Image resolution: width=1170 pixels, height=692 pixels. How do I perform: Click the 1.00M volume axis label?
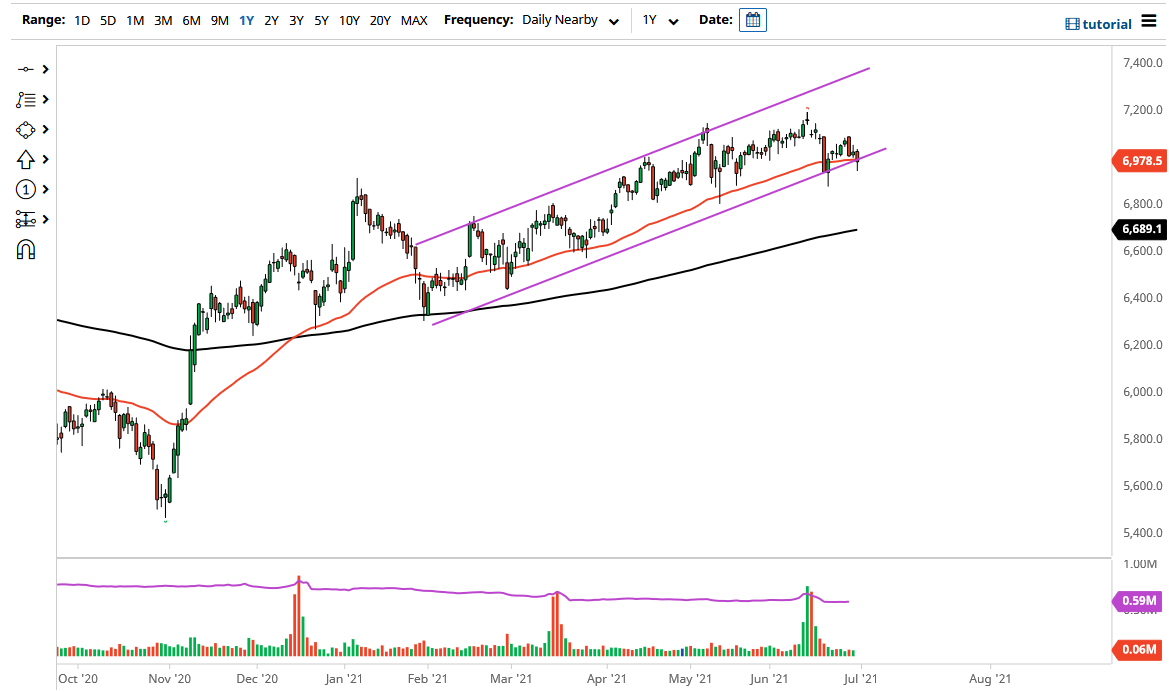[x=1140, y=564]
